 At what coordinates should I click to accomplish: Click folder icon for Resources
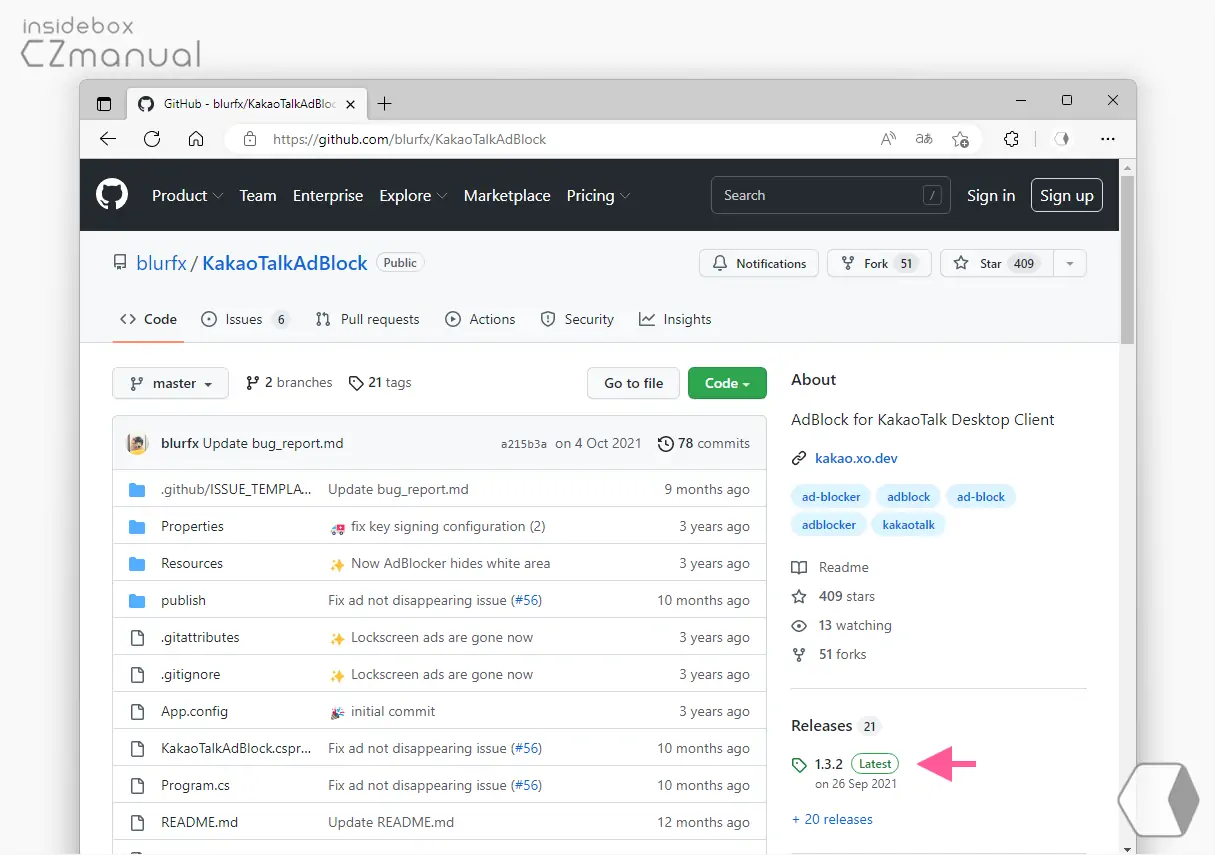(137, 563)
